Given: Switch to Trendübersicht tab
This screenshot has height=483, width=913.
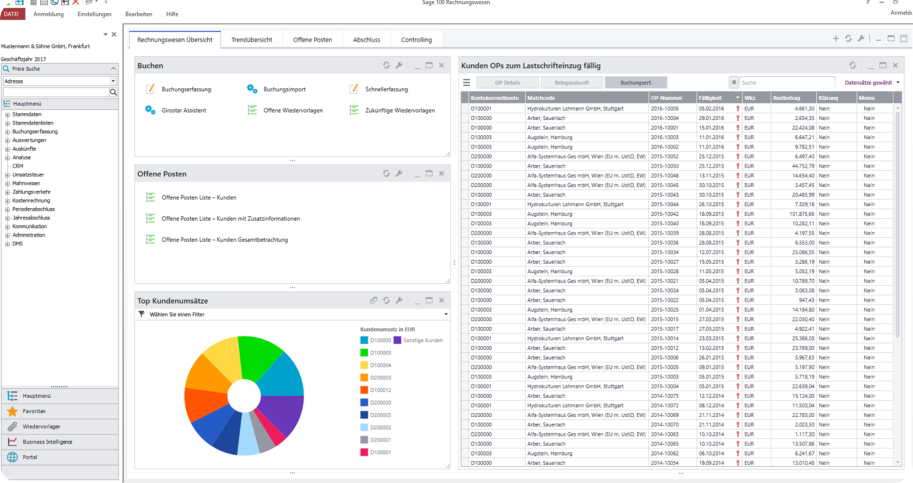Looking at the screenshot, I should [x=252, y=40].
